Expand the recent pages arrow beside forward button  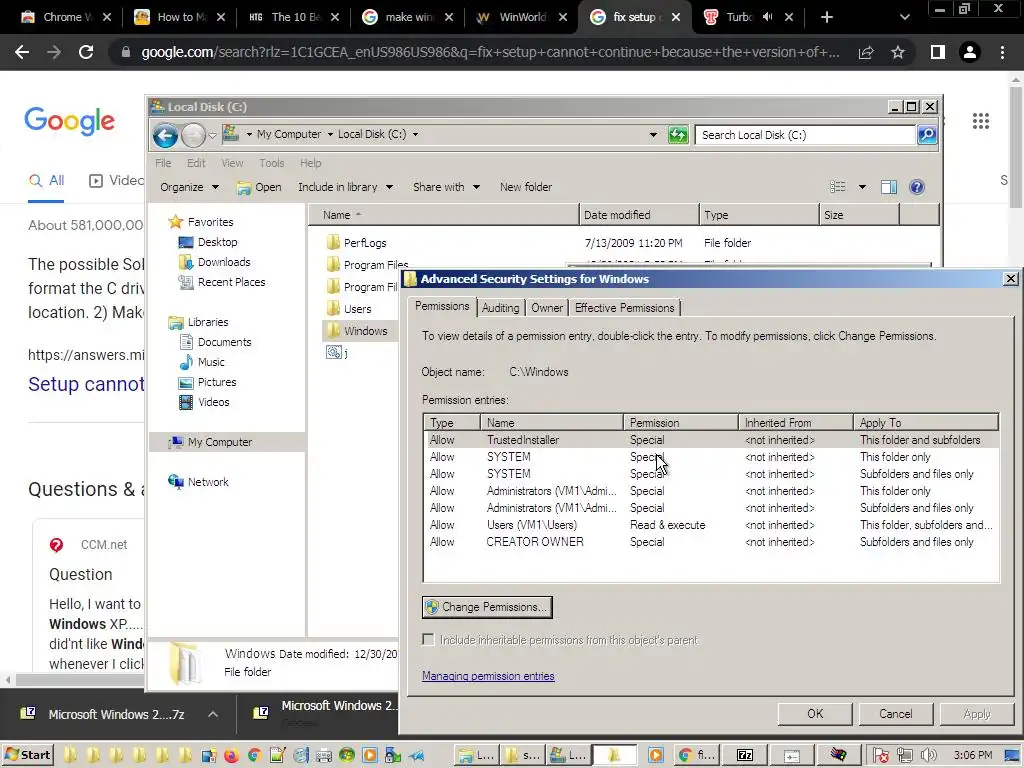pos(212,136)
